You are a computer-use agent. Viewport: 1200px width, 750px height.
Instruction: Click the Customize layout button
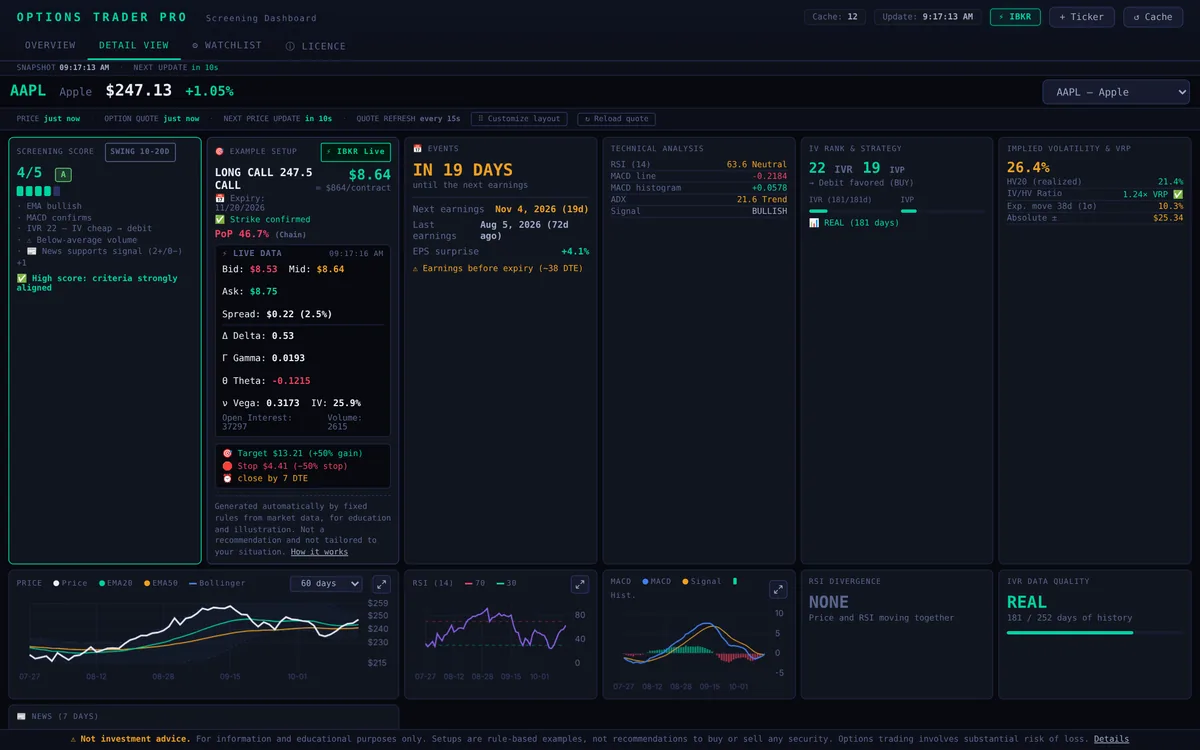[x=519, y=119]
